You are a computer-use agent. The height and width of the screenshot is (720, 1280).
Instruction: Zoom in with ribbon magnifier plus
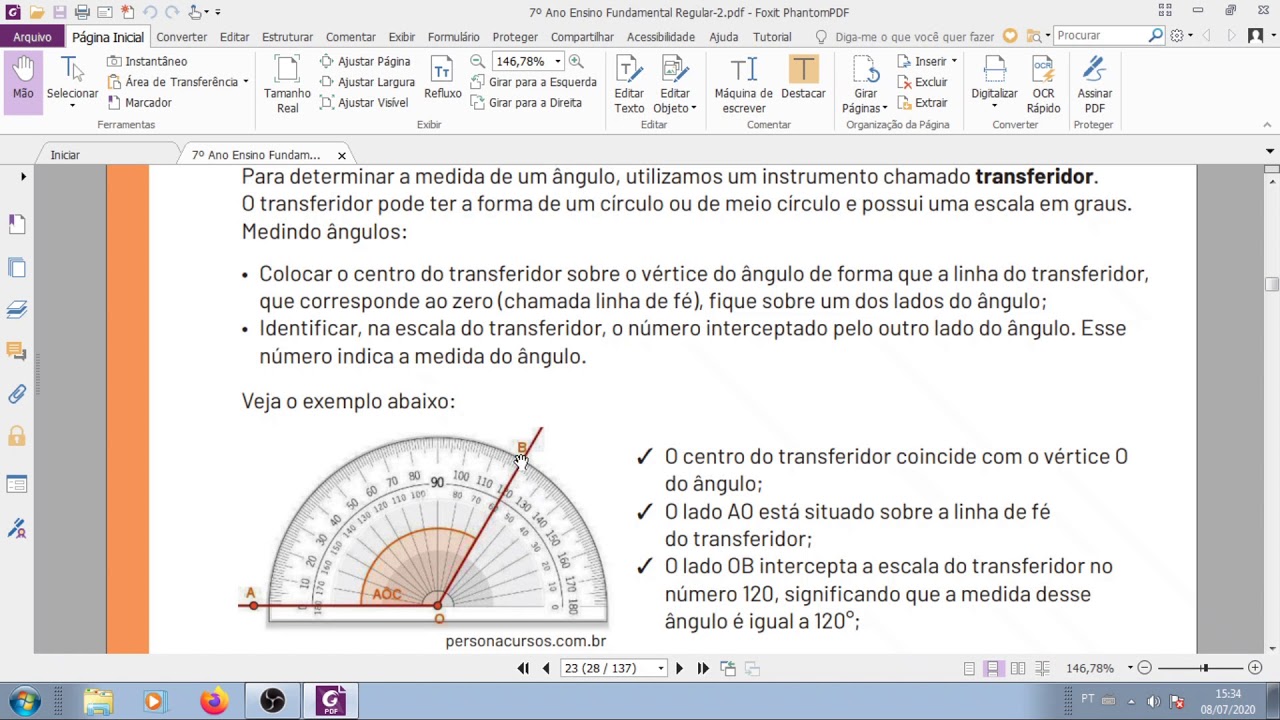[576, 61]
